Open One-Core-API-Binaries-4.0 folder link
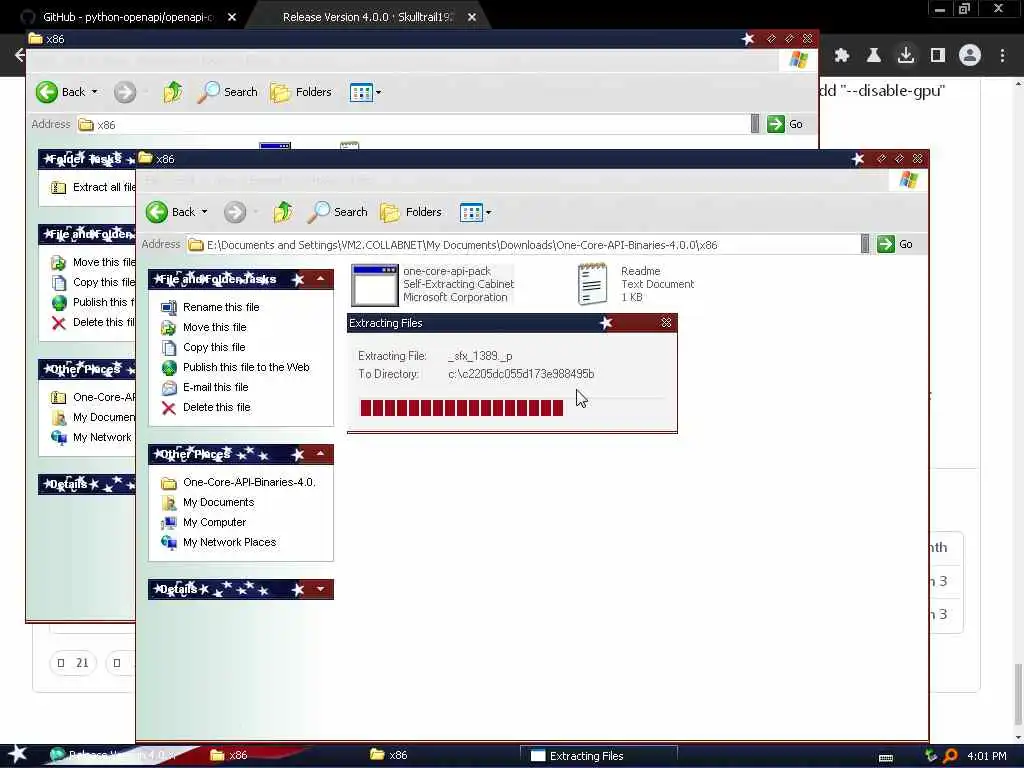This screenshot has width=1024, height=768. 249,482
